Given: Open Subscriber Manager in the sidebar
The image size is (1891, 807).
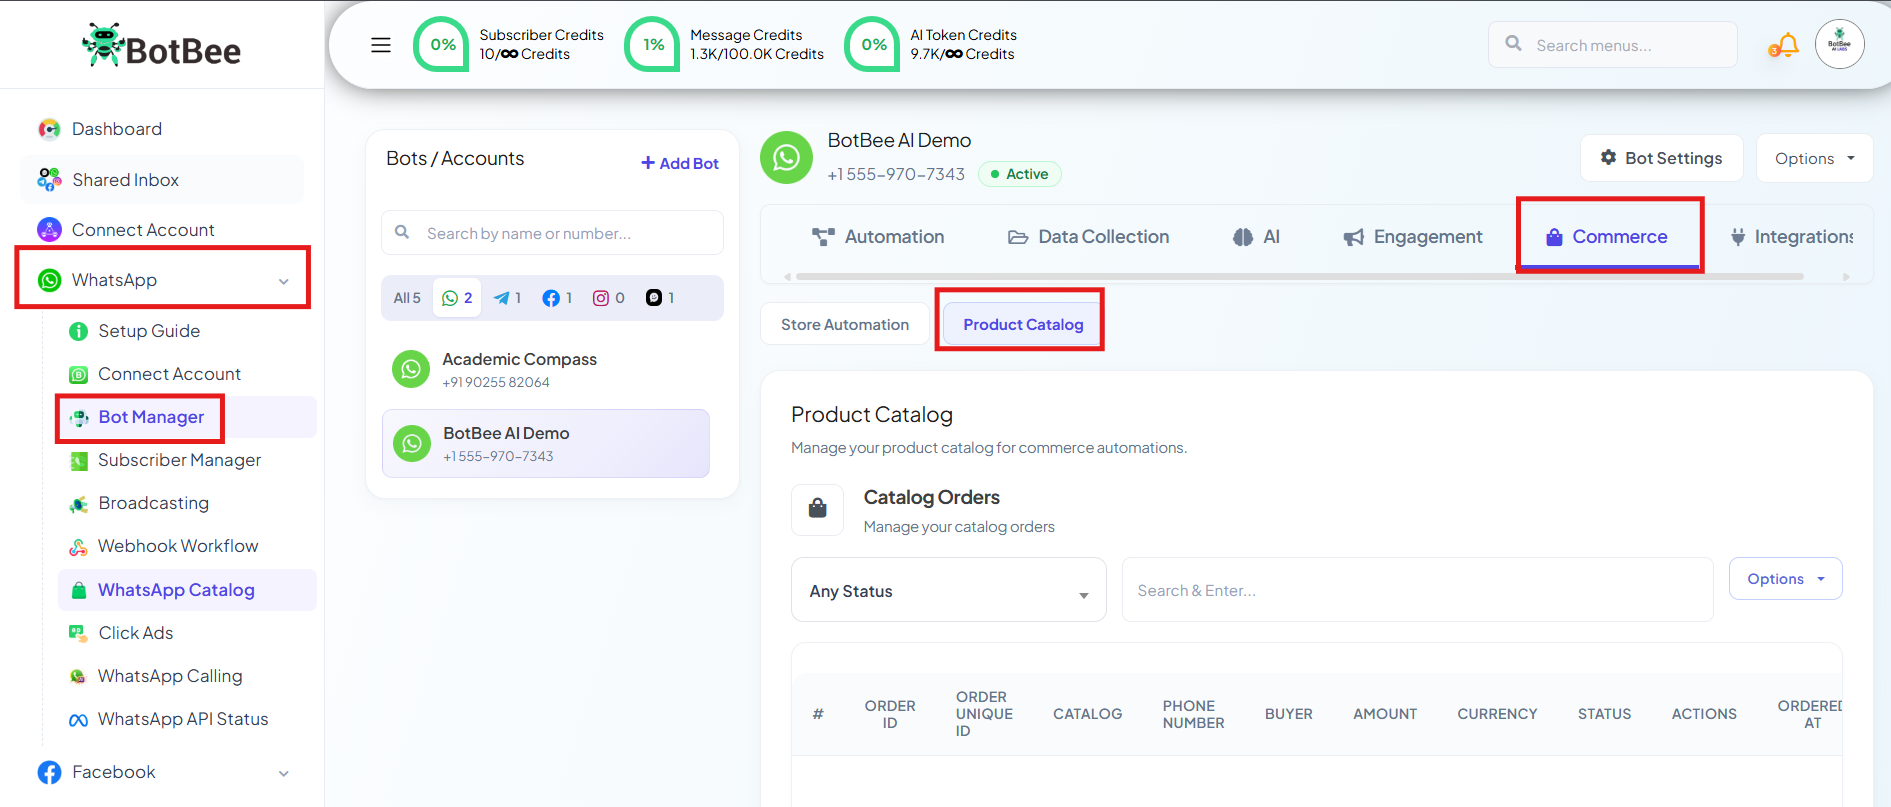Looking at the screenshot, I should 179,460.
